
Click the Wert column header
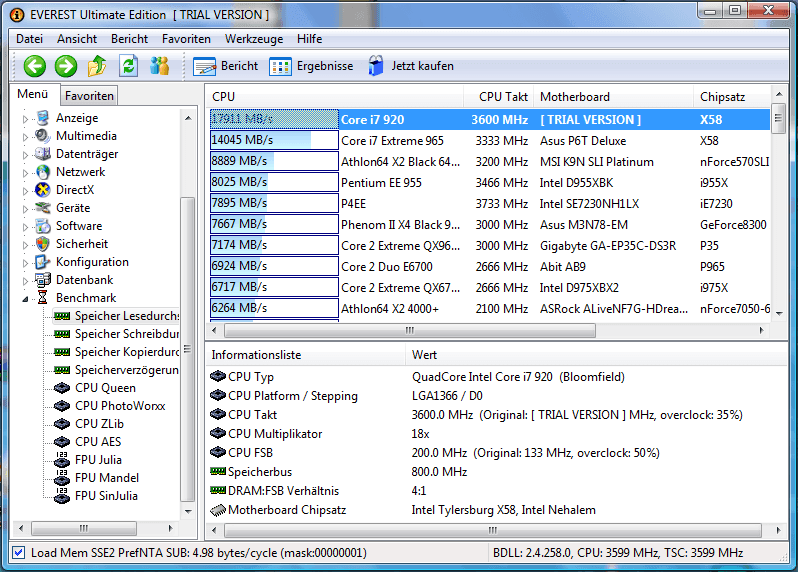(596, 355)
